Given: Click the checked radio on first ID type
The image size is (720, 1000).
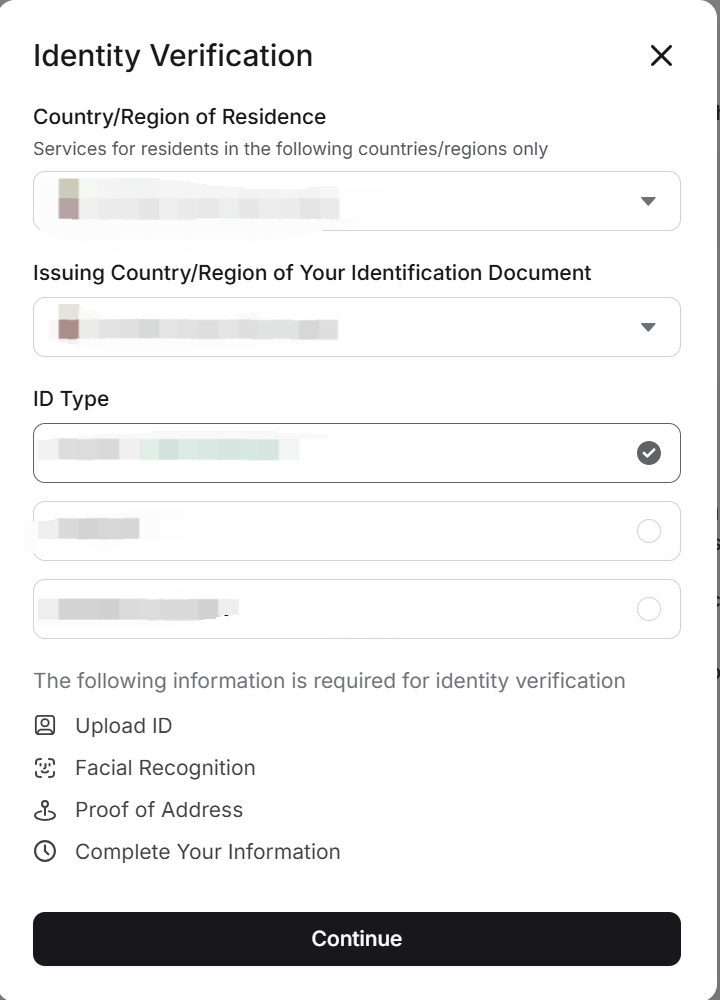Looking at the screenshot, I should coord(649,453).
